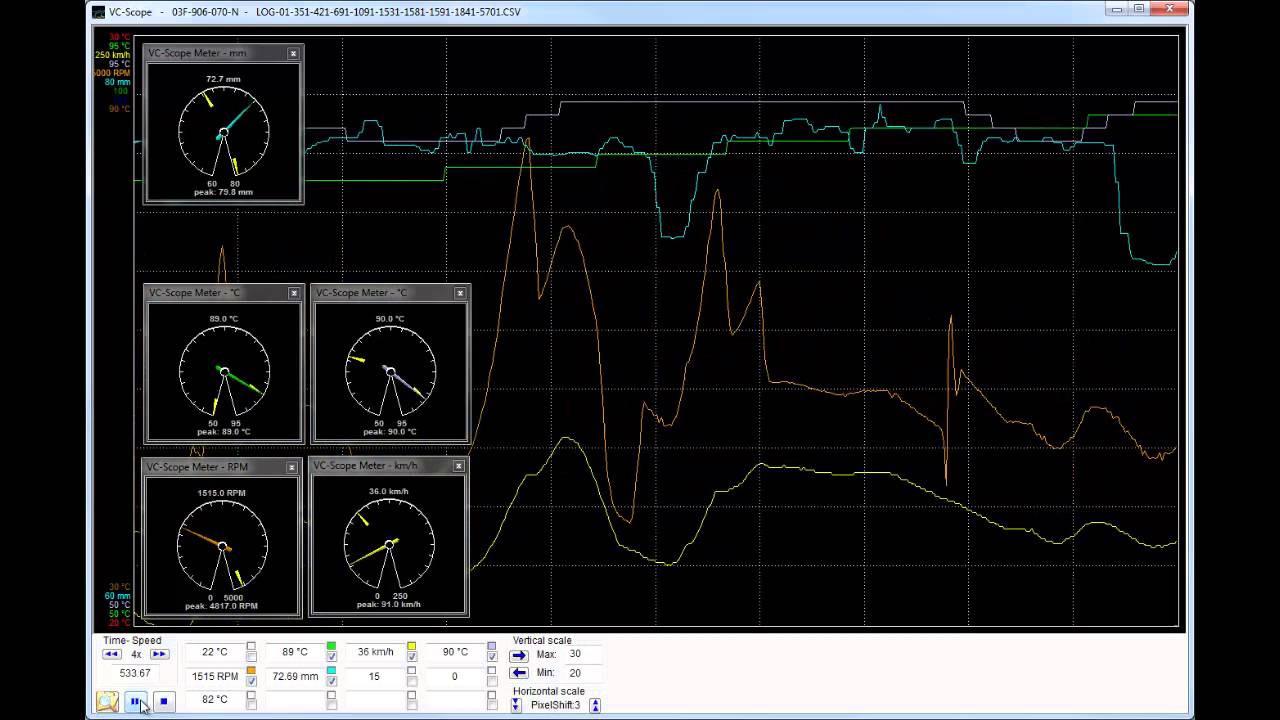Decrease playback time-speed with rewind arrows
This screenshot has width=1280, height=720.
(112, 654)
